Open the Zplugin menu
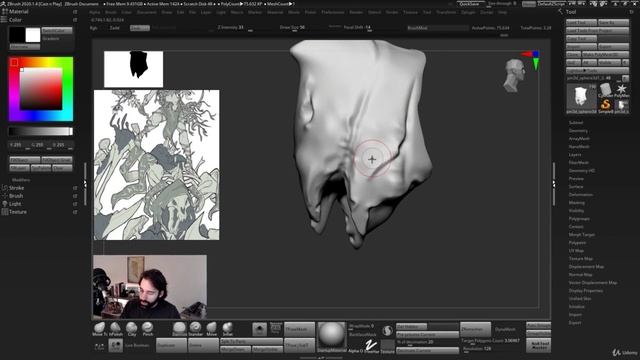The width and height of the screenshot is (640, 360). tap(468, 12)
